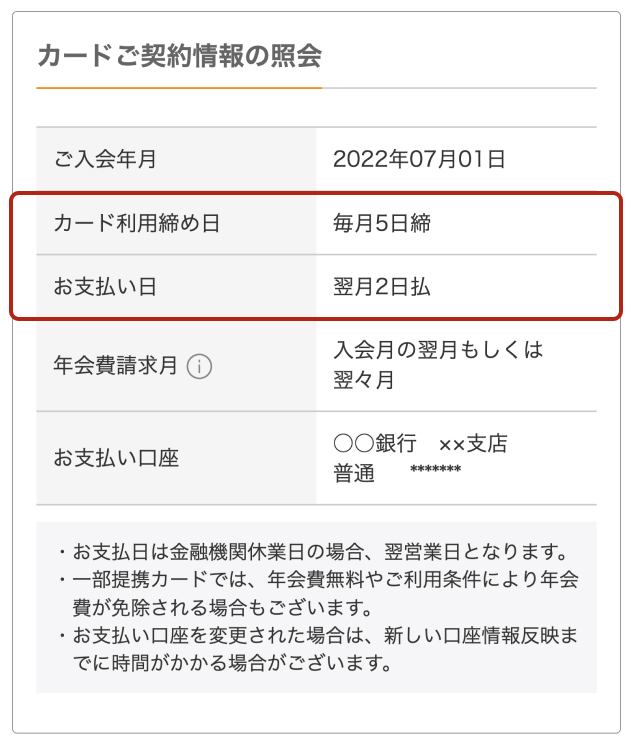Click the ××支店 branch name

[473, 444]
